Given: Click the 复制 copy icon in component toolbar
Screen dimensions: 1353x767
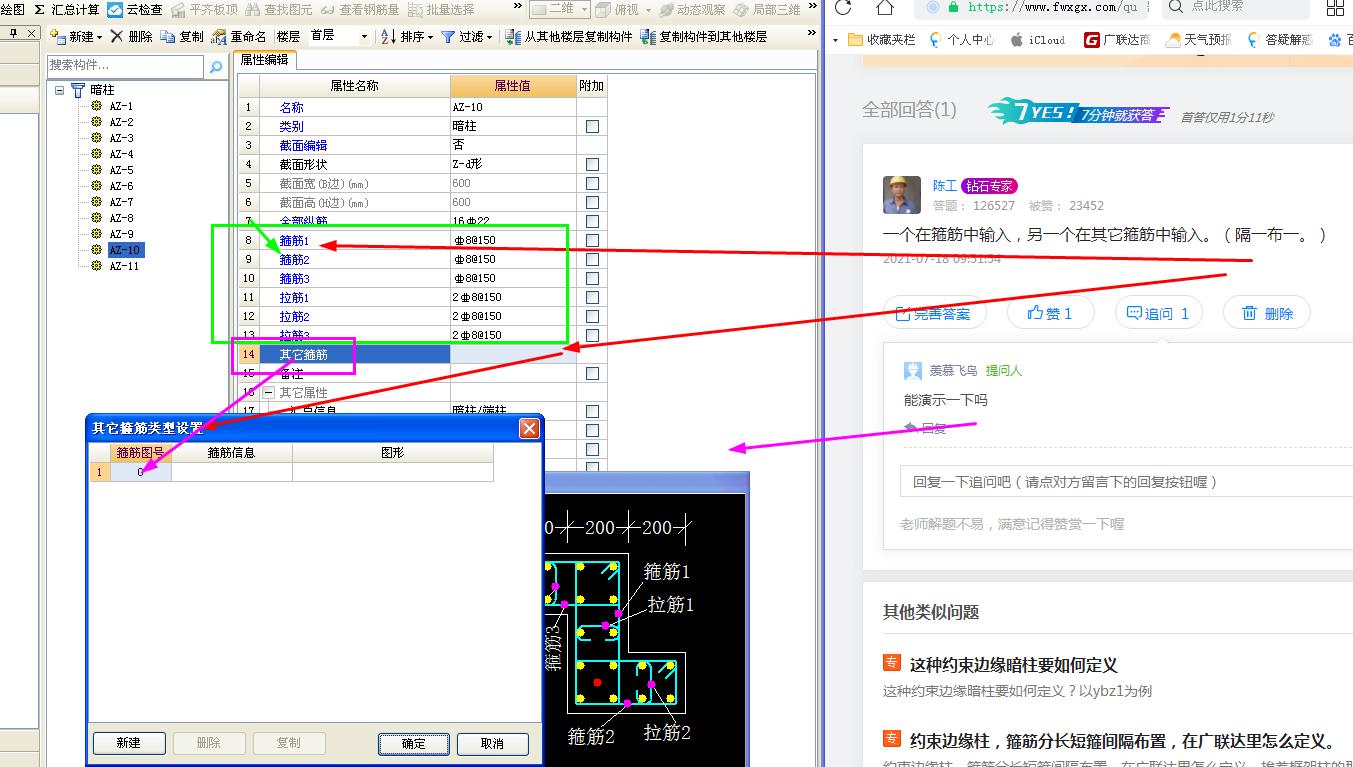Looking at the screenshot, I should tap(167, 36).
